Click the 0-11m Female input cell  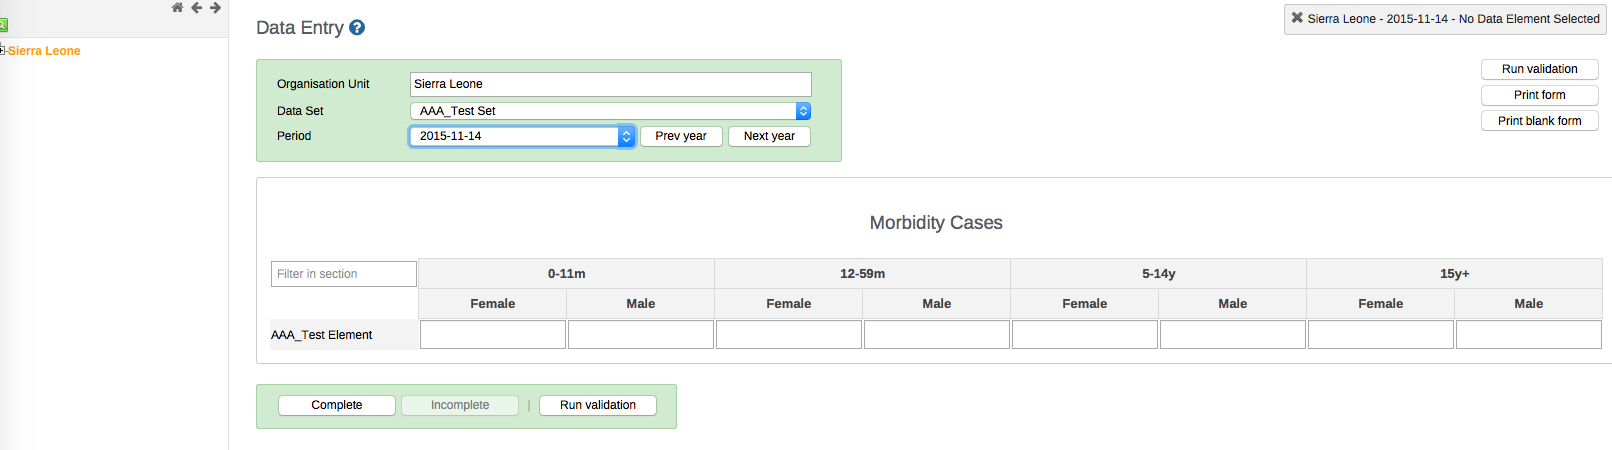493,334
